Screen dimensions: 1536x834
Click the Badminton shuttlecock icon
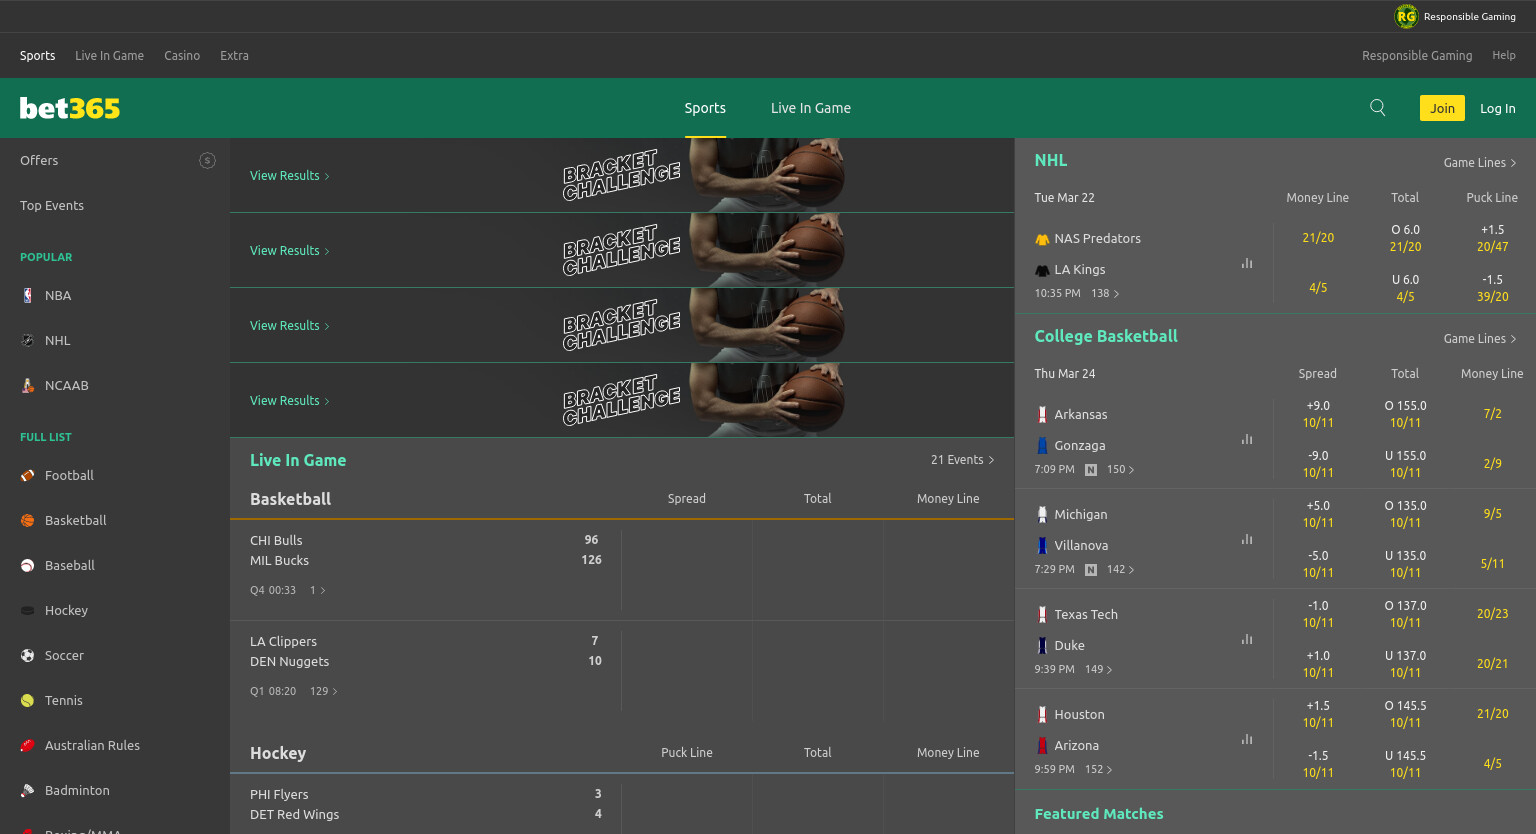pyautogui.click(x=27, y=791)
